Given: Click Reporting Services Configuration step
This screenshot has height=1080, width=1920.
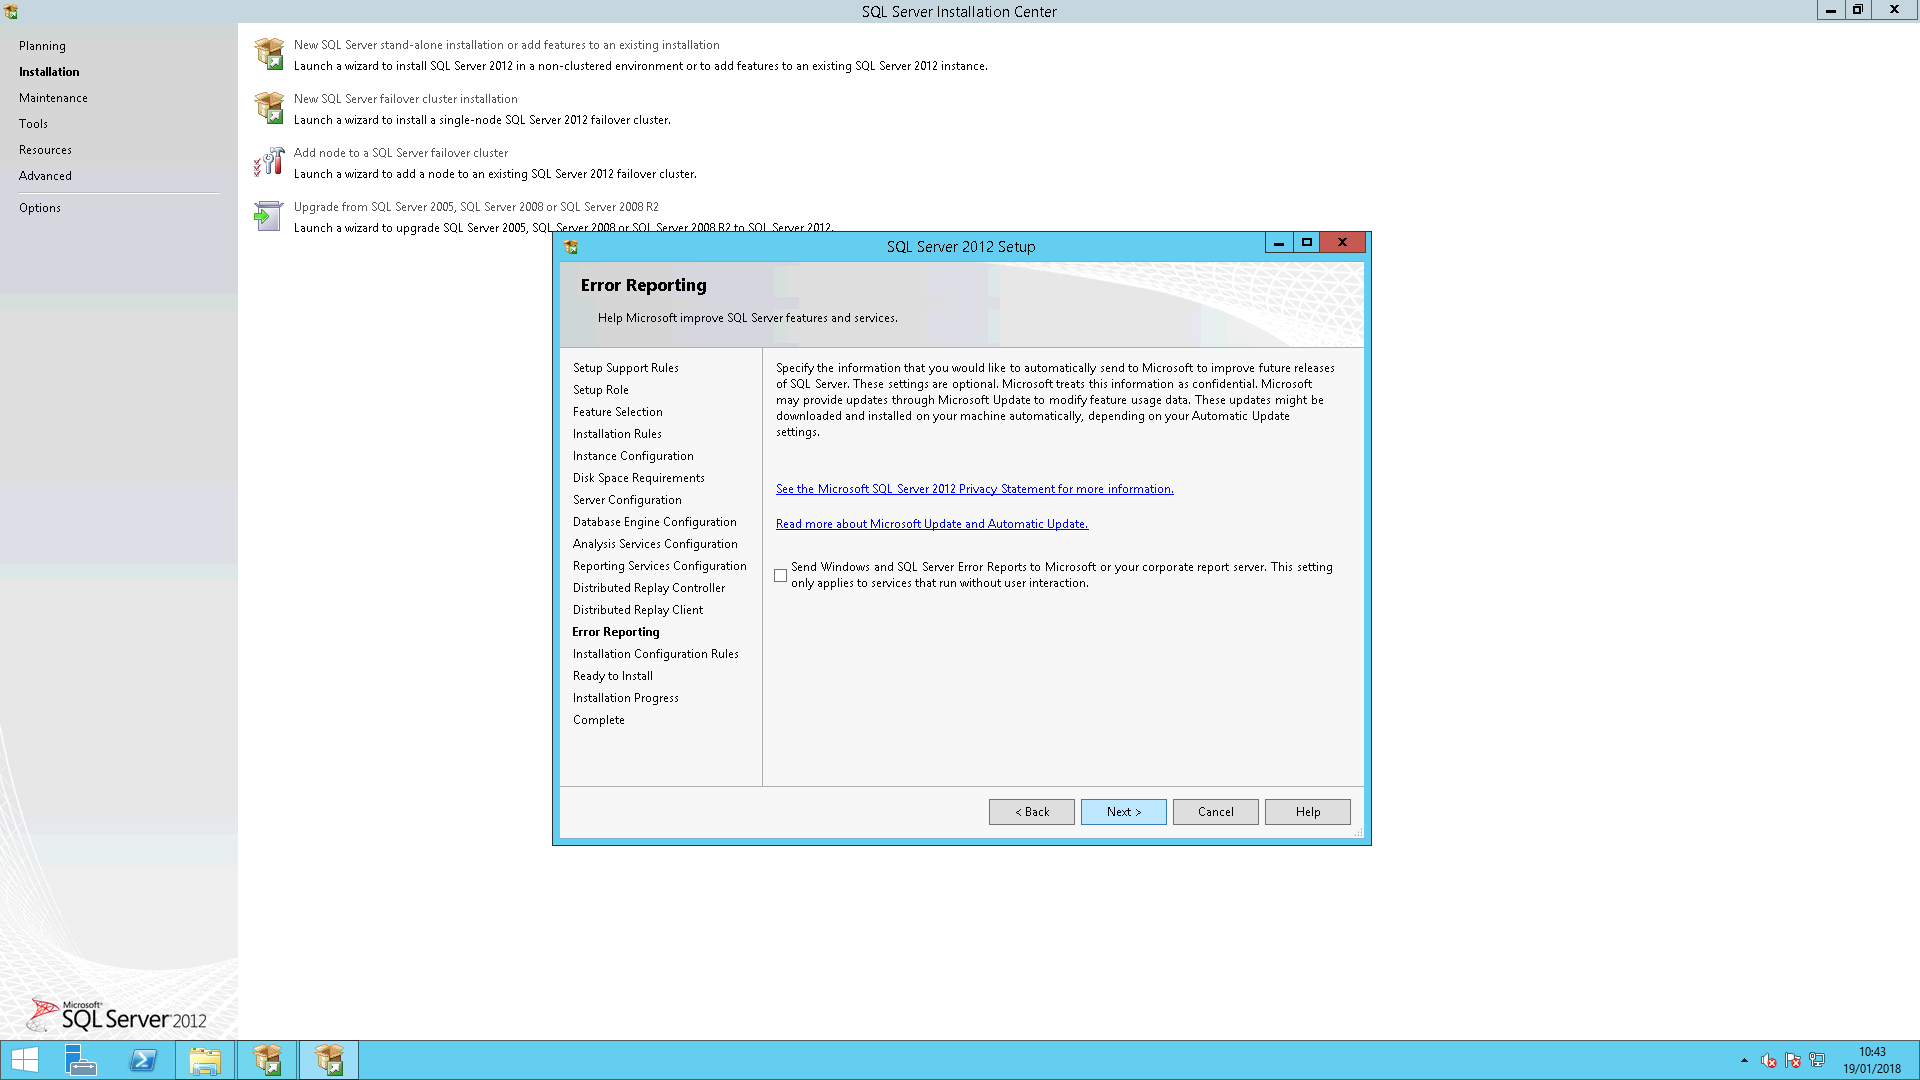Looking at the screenshot, I should point(660,566).
